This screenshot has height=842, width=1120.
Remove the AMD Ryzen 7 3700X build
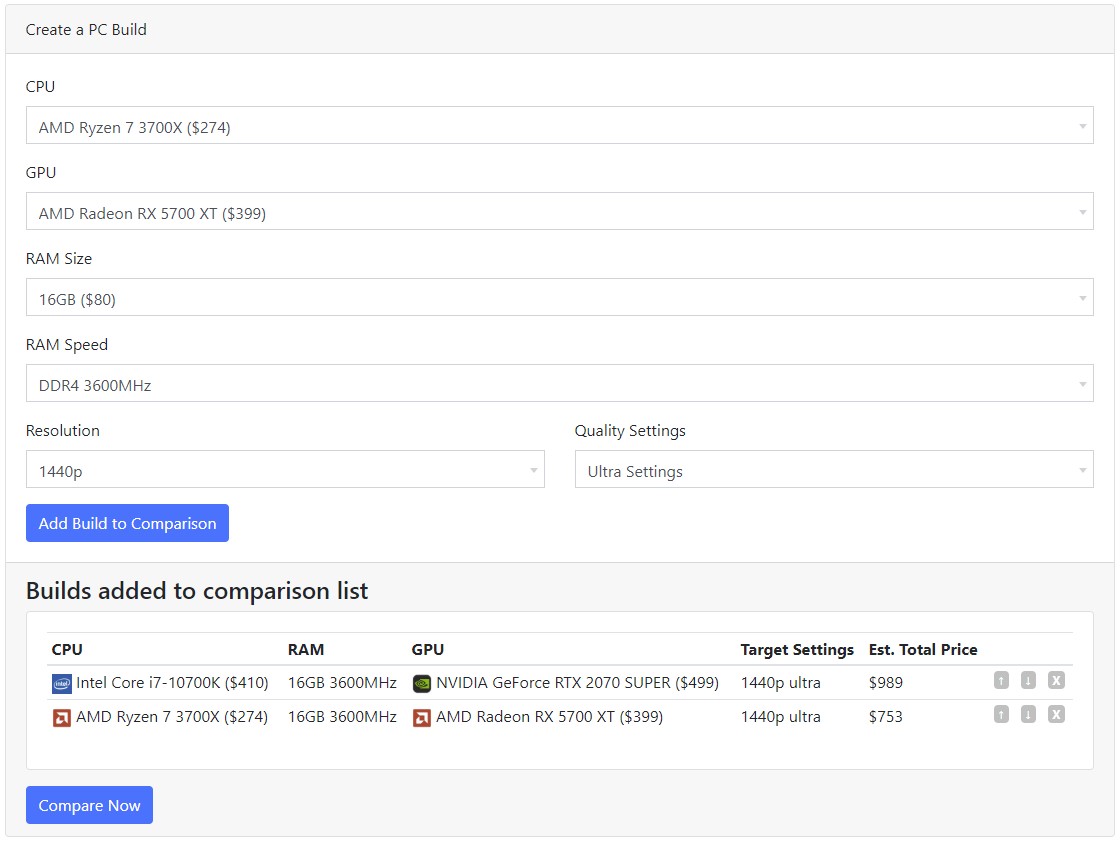pos(1056,714)
